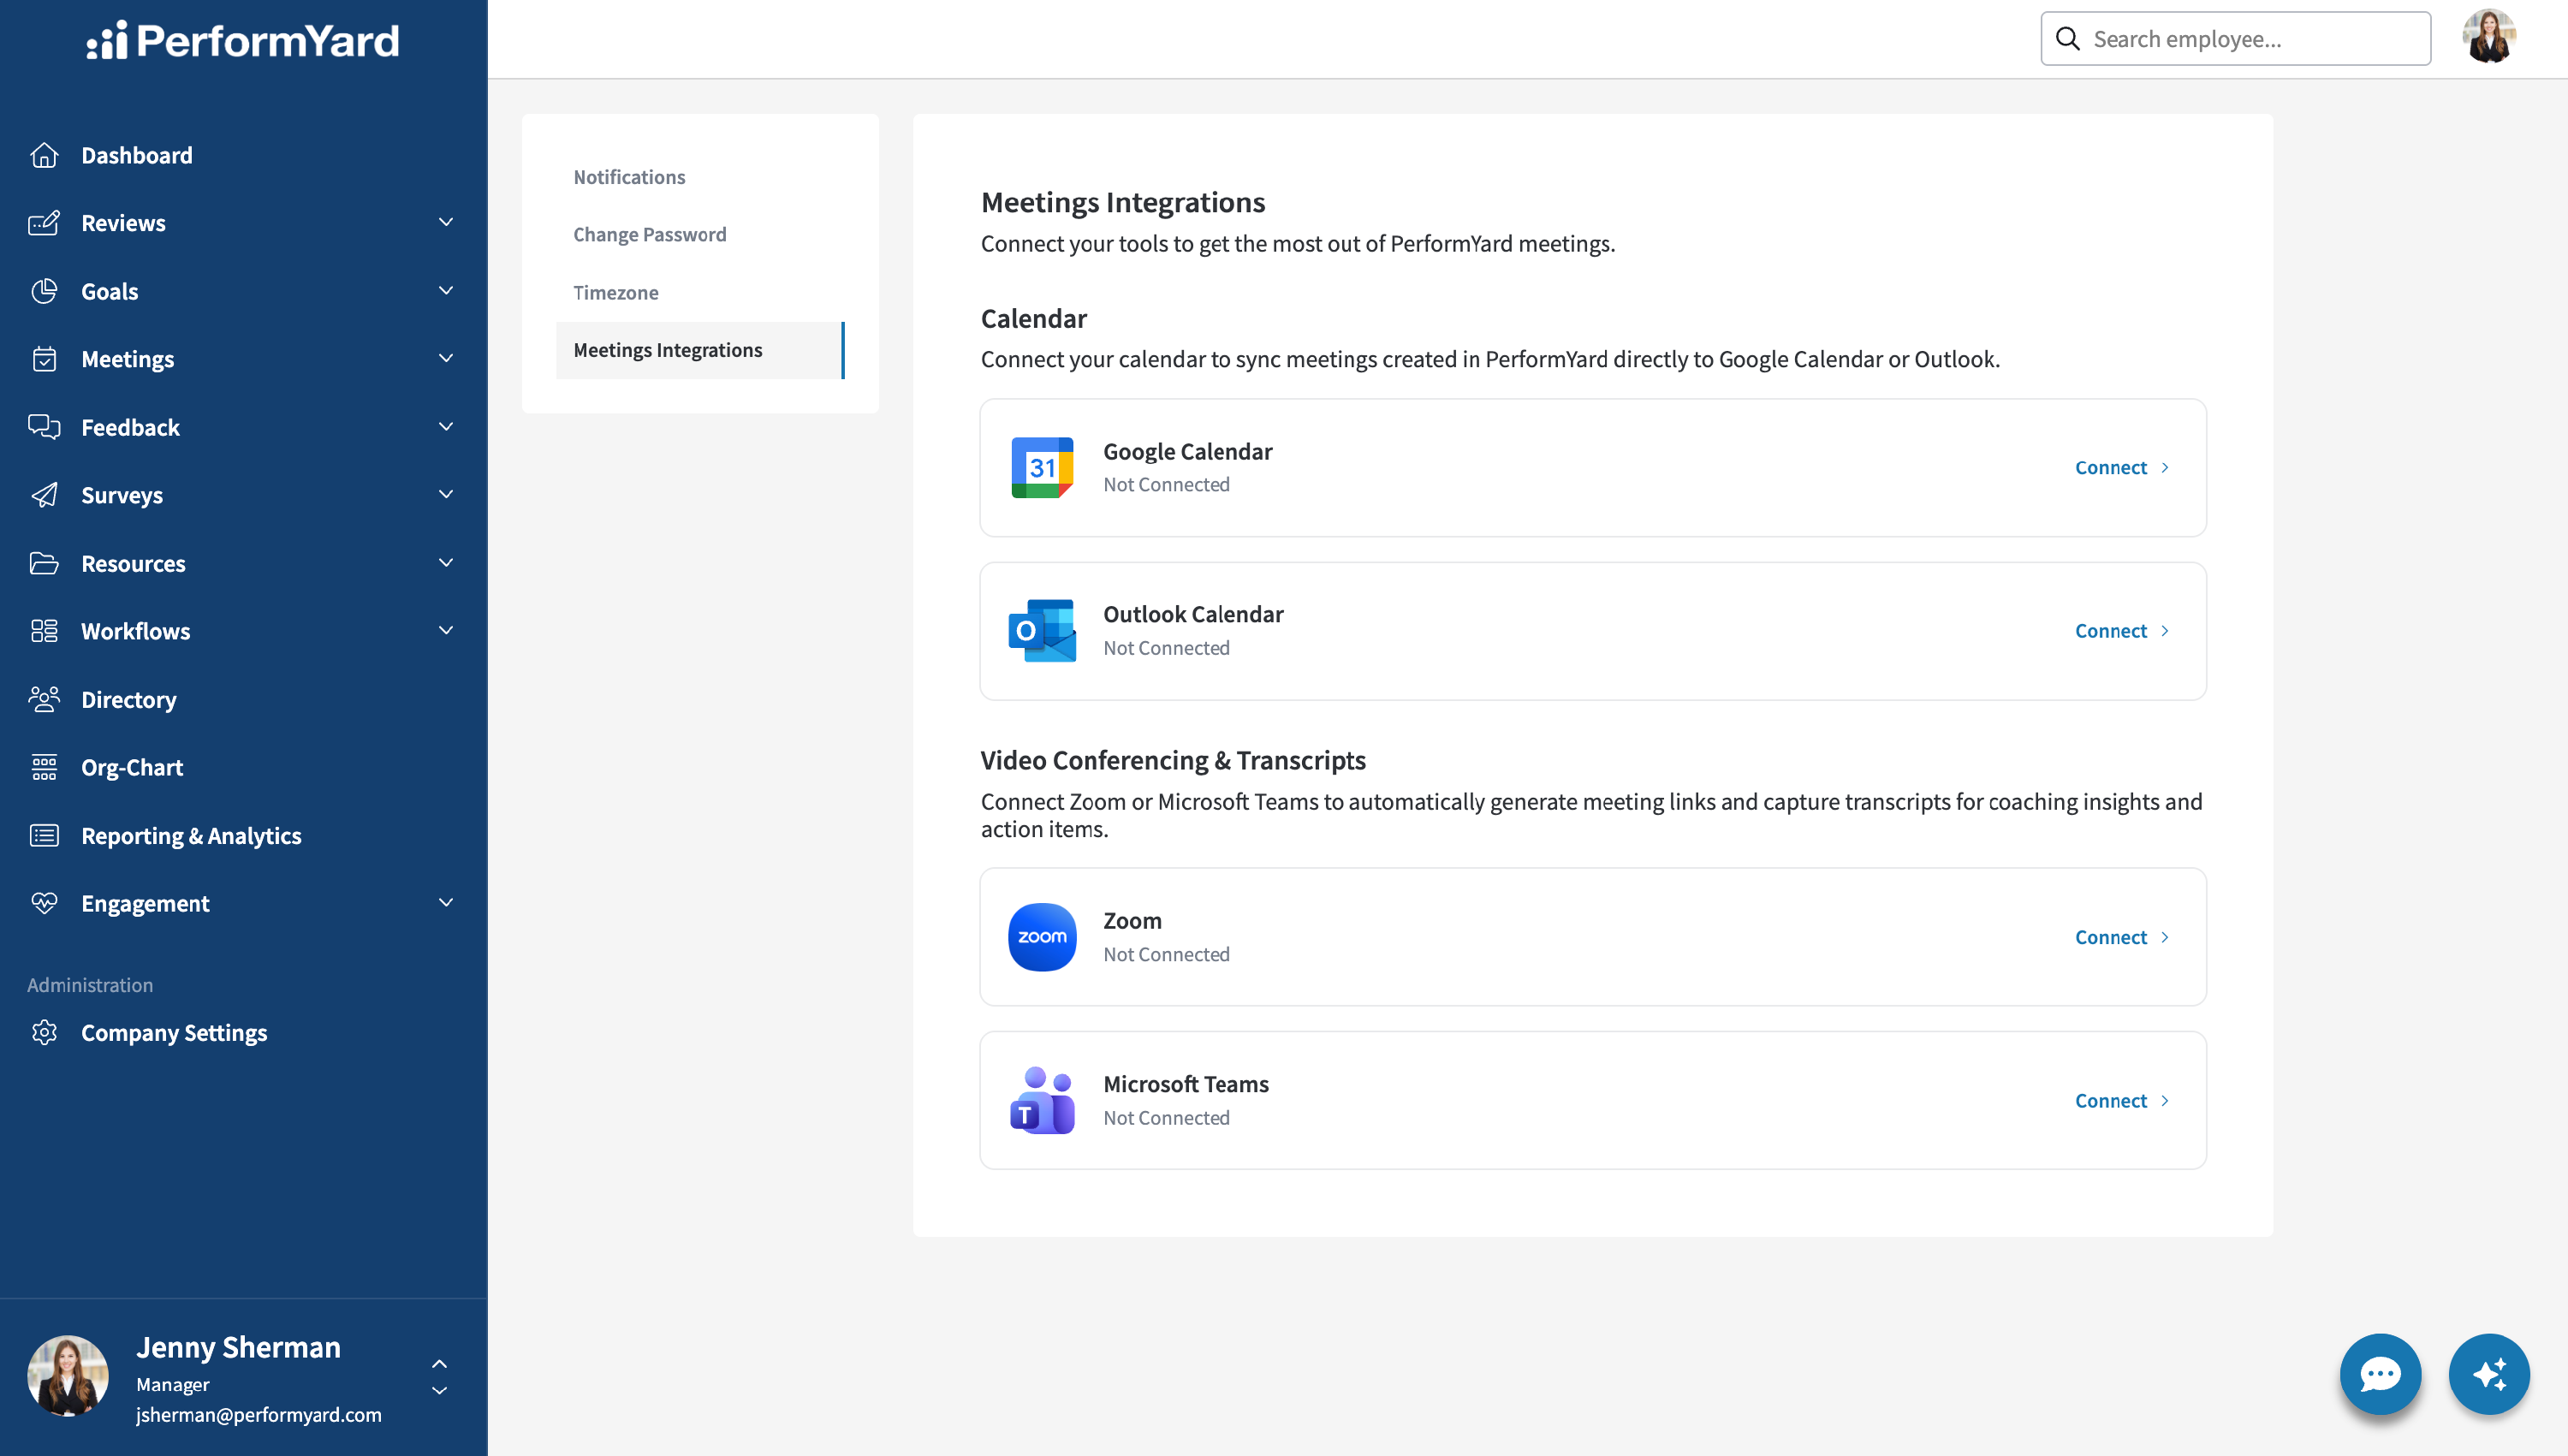Open Org-Chart from the sidebar icon

tap(44, 767)
